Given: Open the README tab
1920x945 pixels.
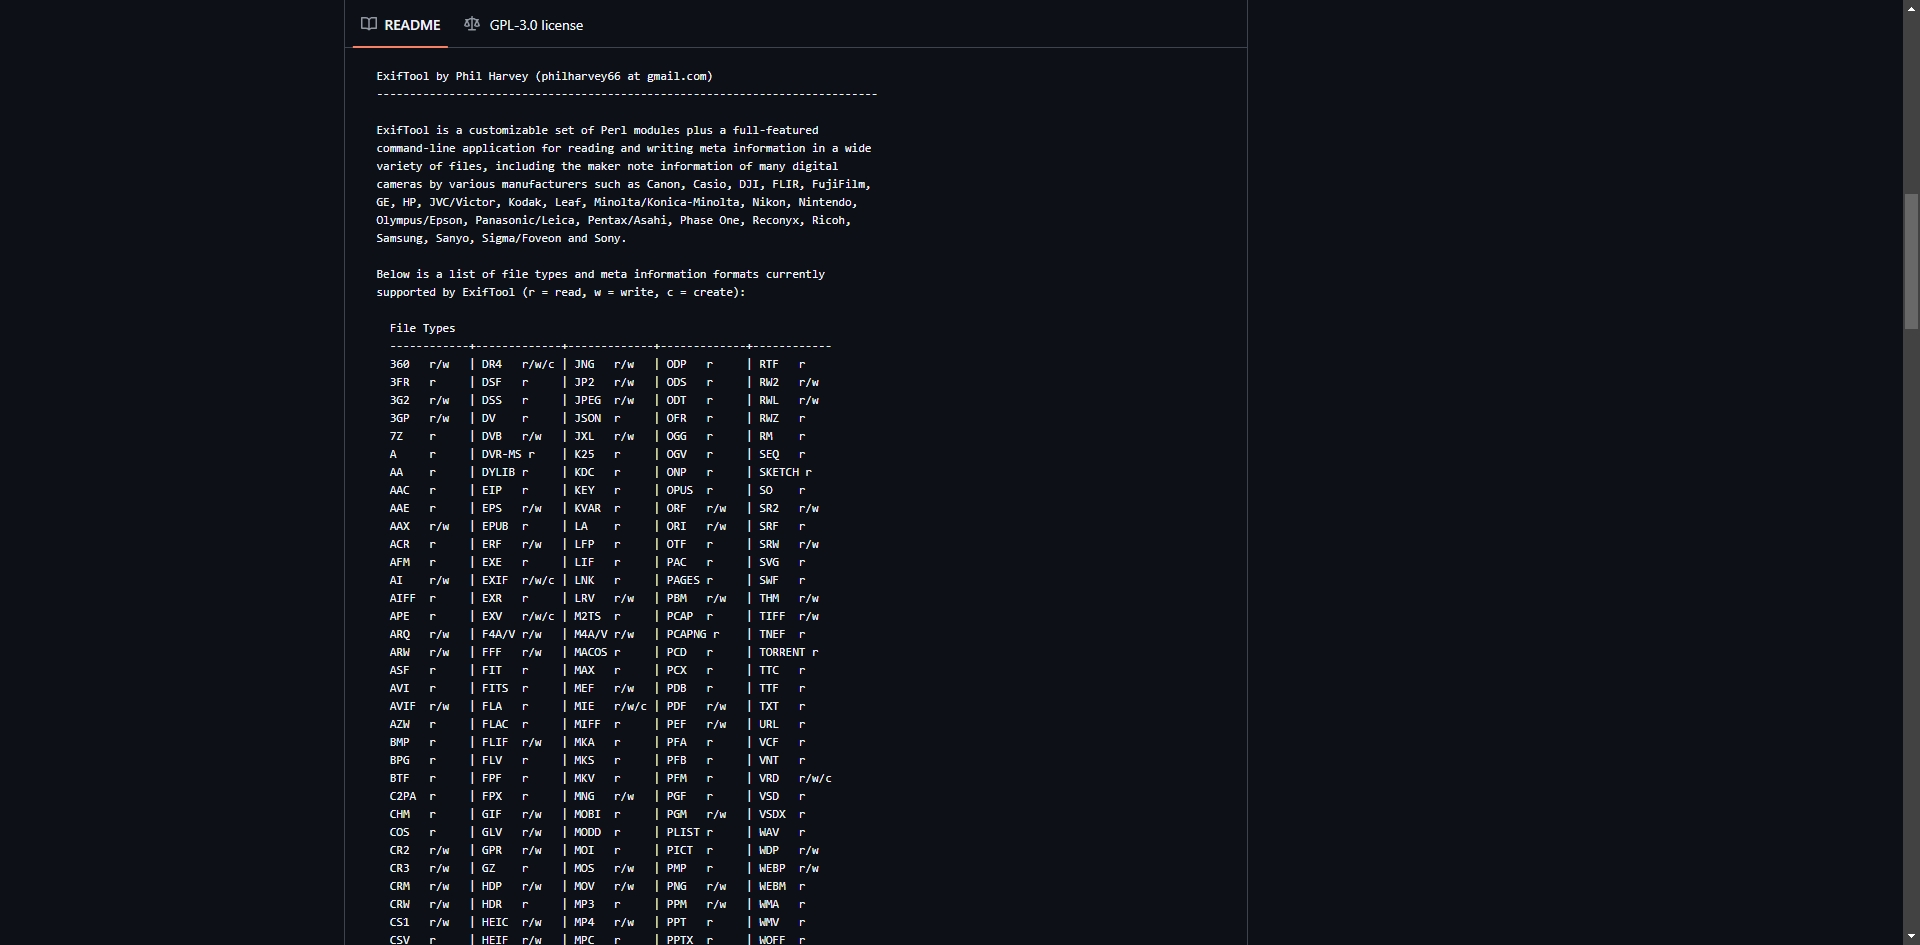Looking at the screenshot, I should coord(400,25).
